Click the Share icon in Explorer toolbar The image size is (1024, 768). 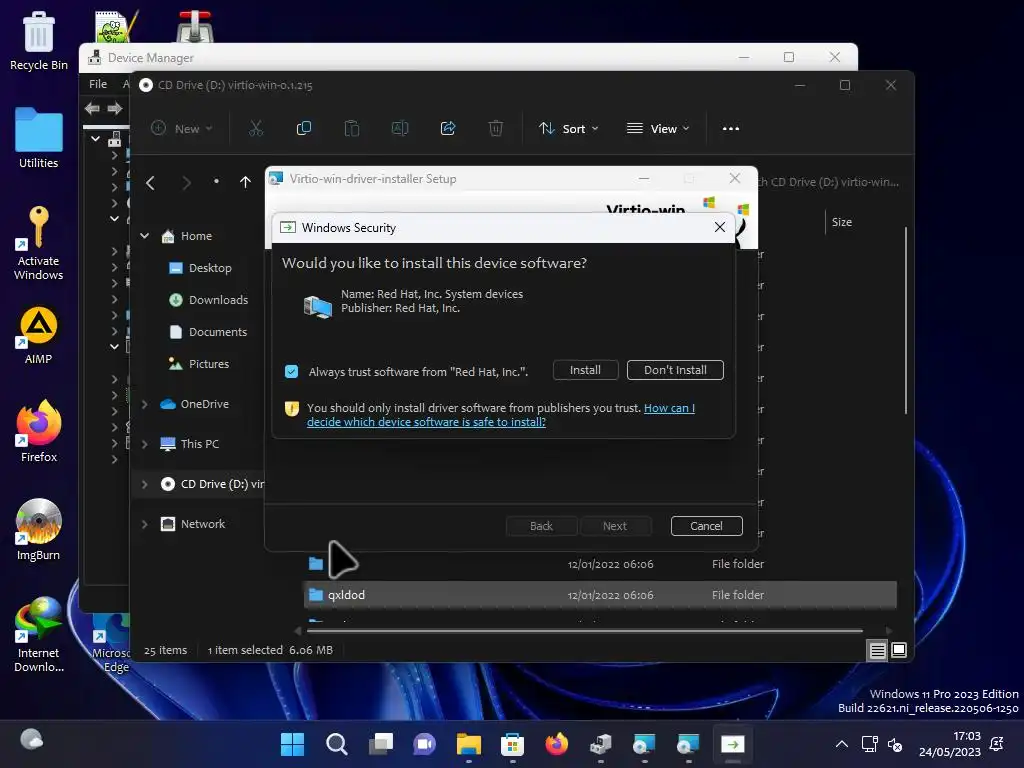click(x=448, y=129)
